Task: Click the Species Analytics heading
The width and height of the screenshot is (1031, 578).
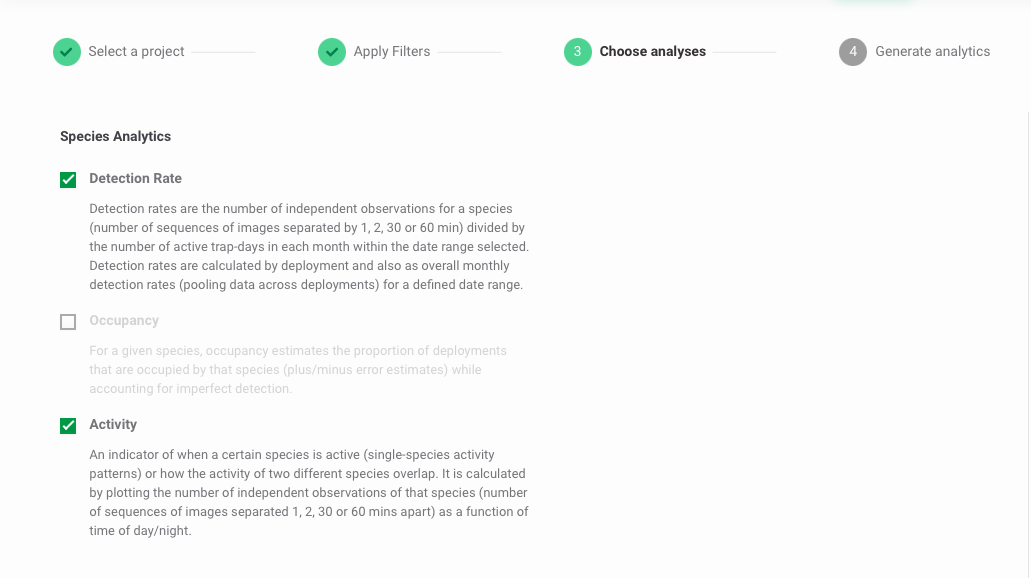Action: [x=115, y=136]
